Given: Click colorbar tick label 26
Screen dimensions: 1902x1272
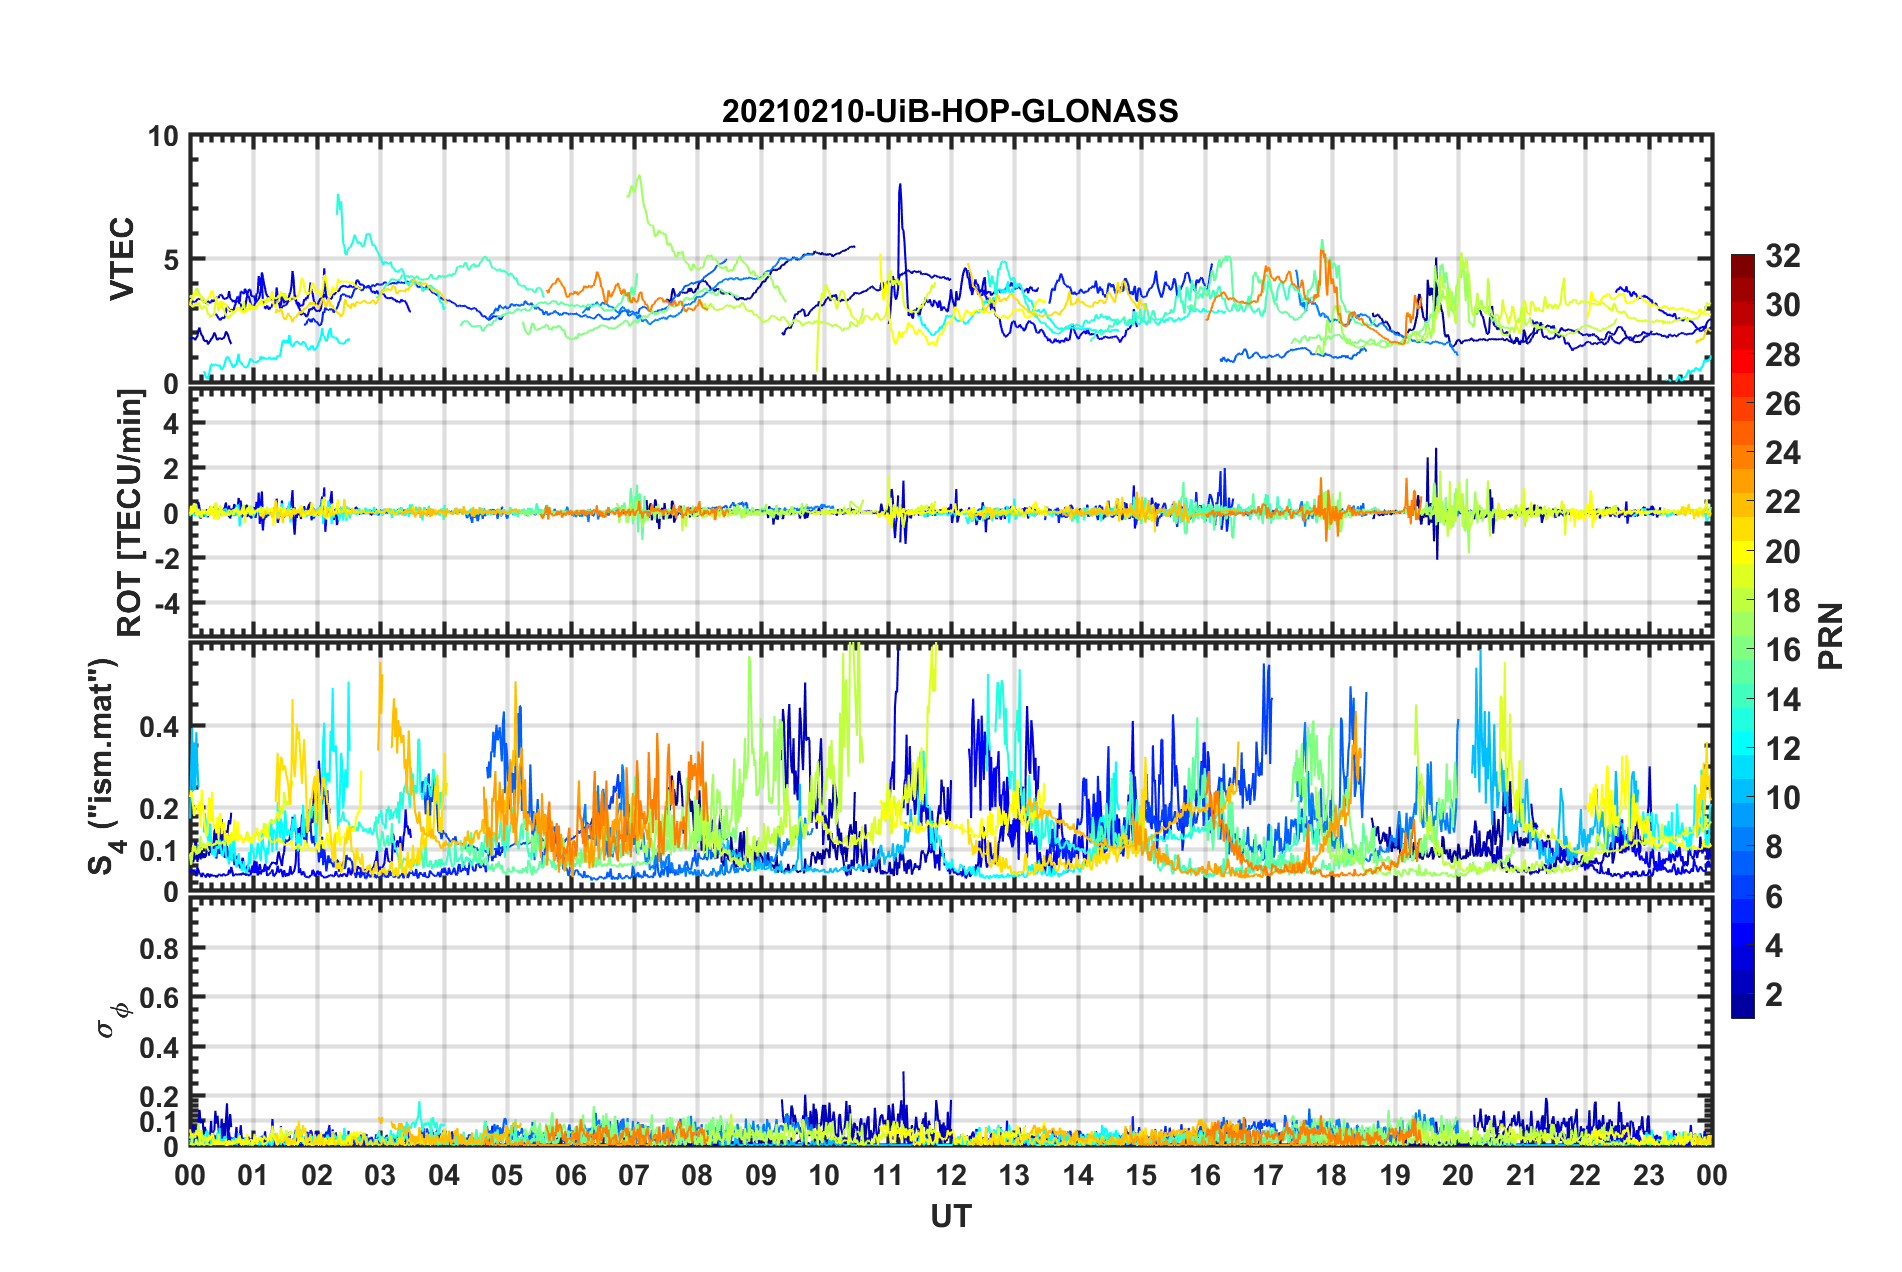Looking at the screenshot, I should tap(1782, 404).
